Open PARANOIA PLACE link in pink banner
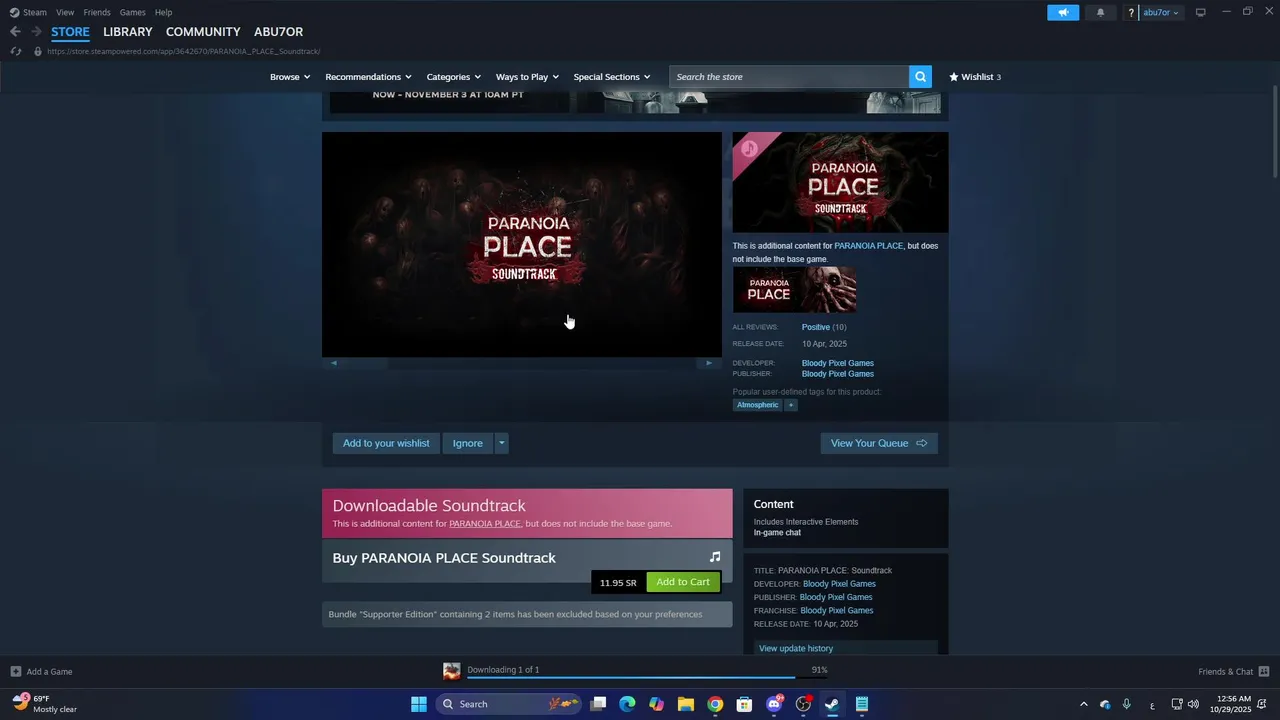Screen dimensions: 1280x720 coord(485,524)
